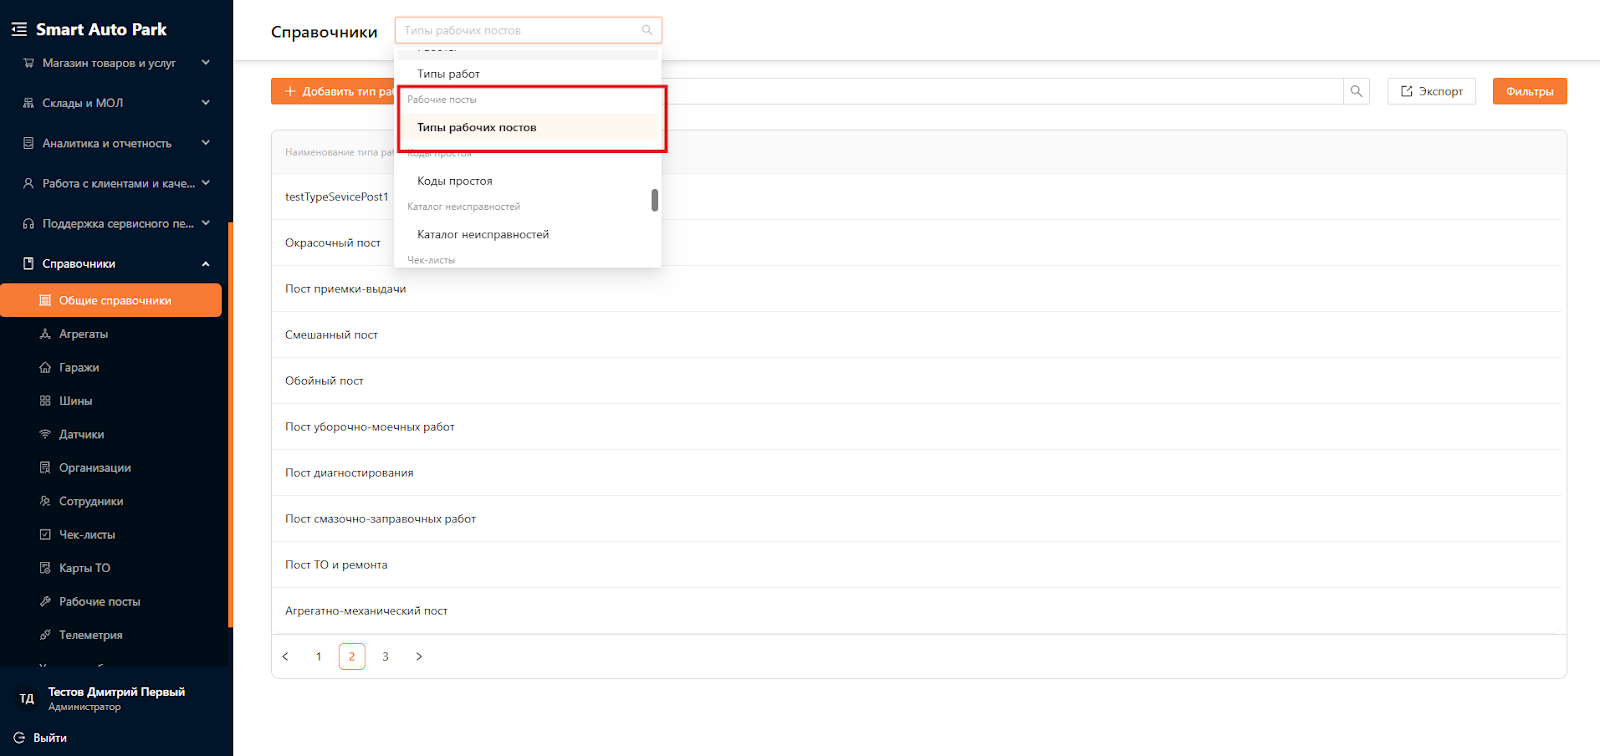The height and width of the screenshot is (756, 1600).
Task: Click the hamburger menu icon beside Smart Auto Park
Action: [x=19, y=30]
